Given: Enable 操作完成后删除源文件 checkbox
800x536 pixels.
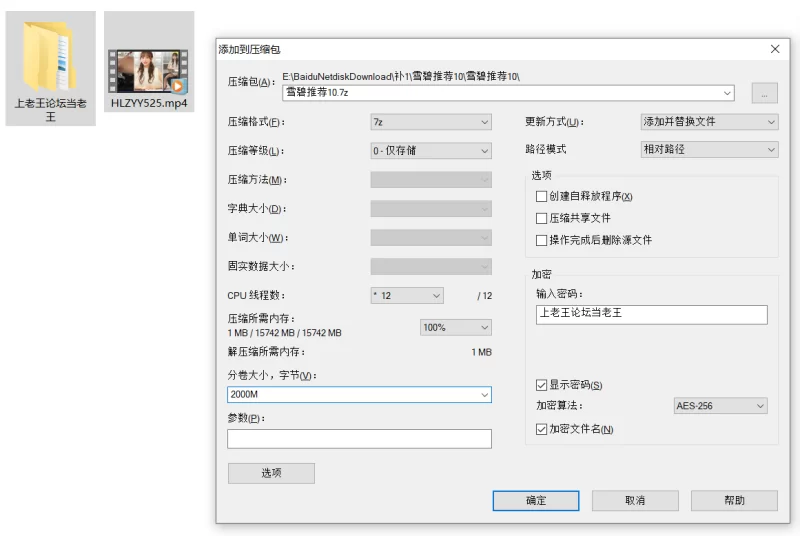Looking at the screenshot, I should point(541,240).
